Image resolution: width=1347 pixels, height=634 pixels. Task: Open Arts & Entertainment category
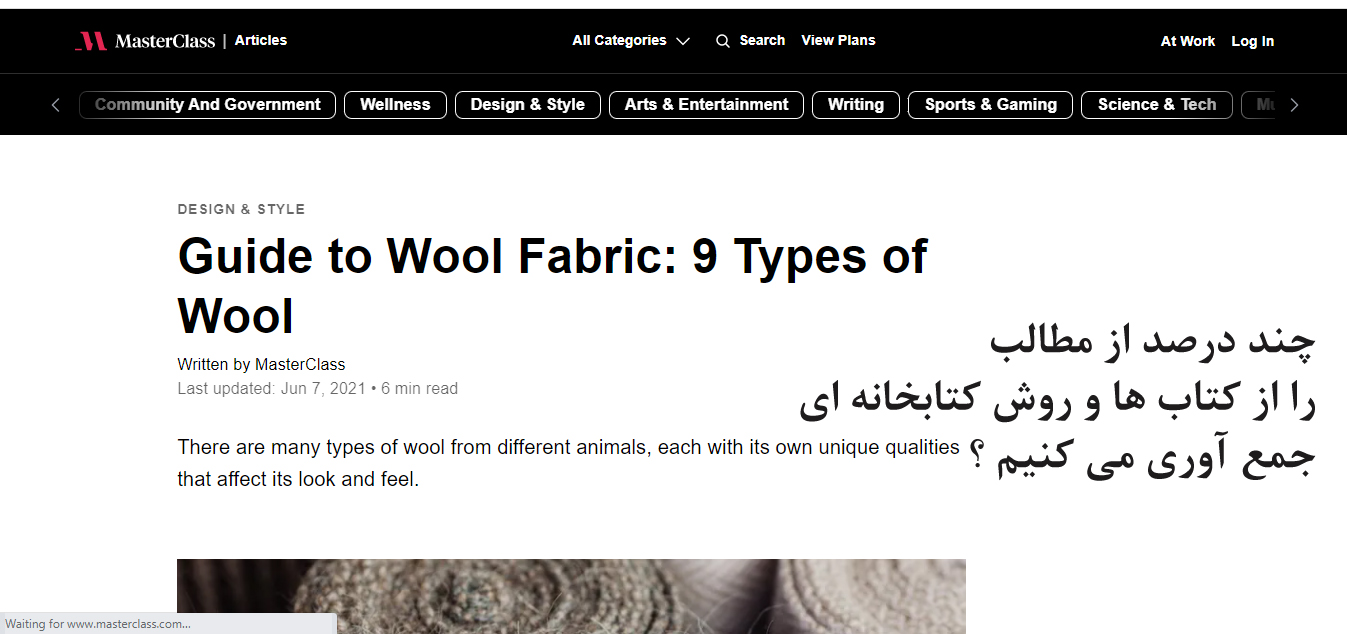(706, 105)
